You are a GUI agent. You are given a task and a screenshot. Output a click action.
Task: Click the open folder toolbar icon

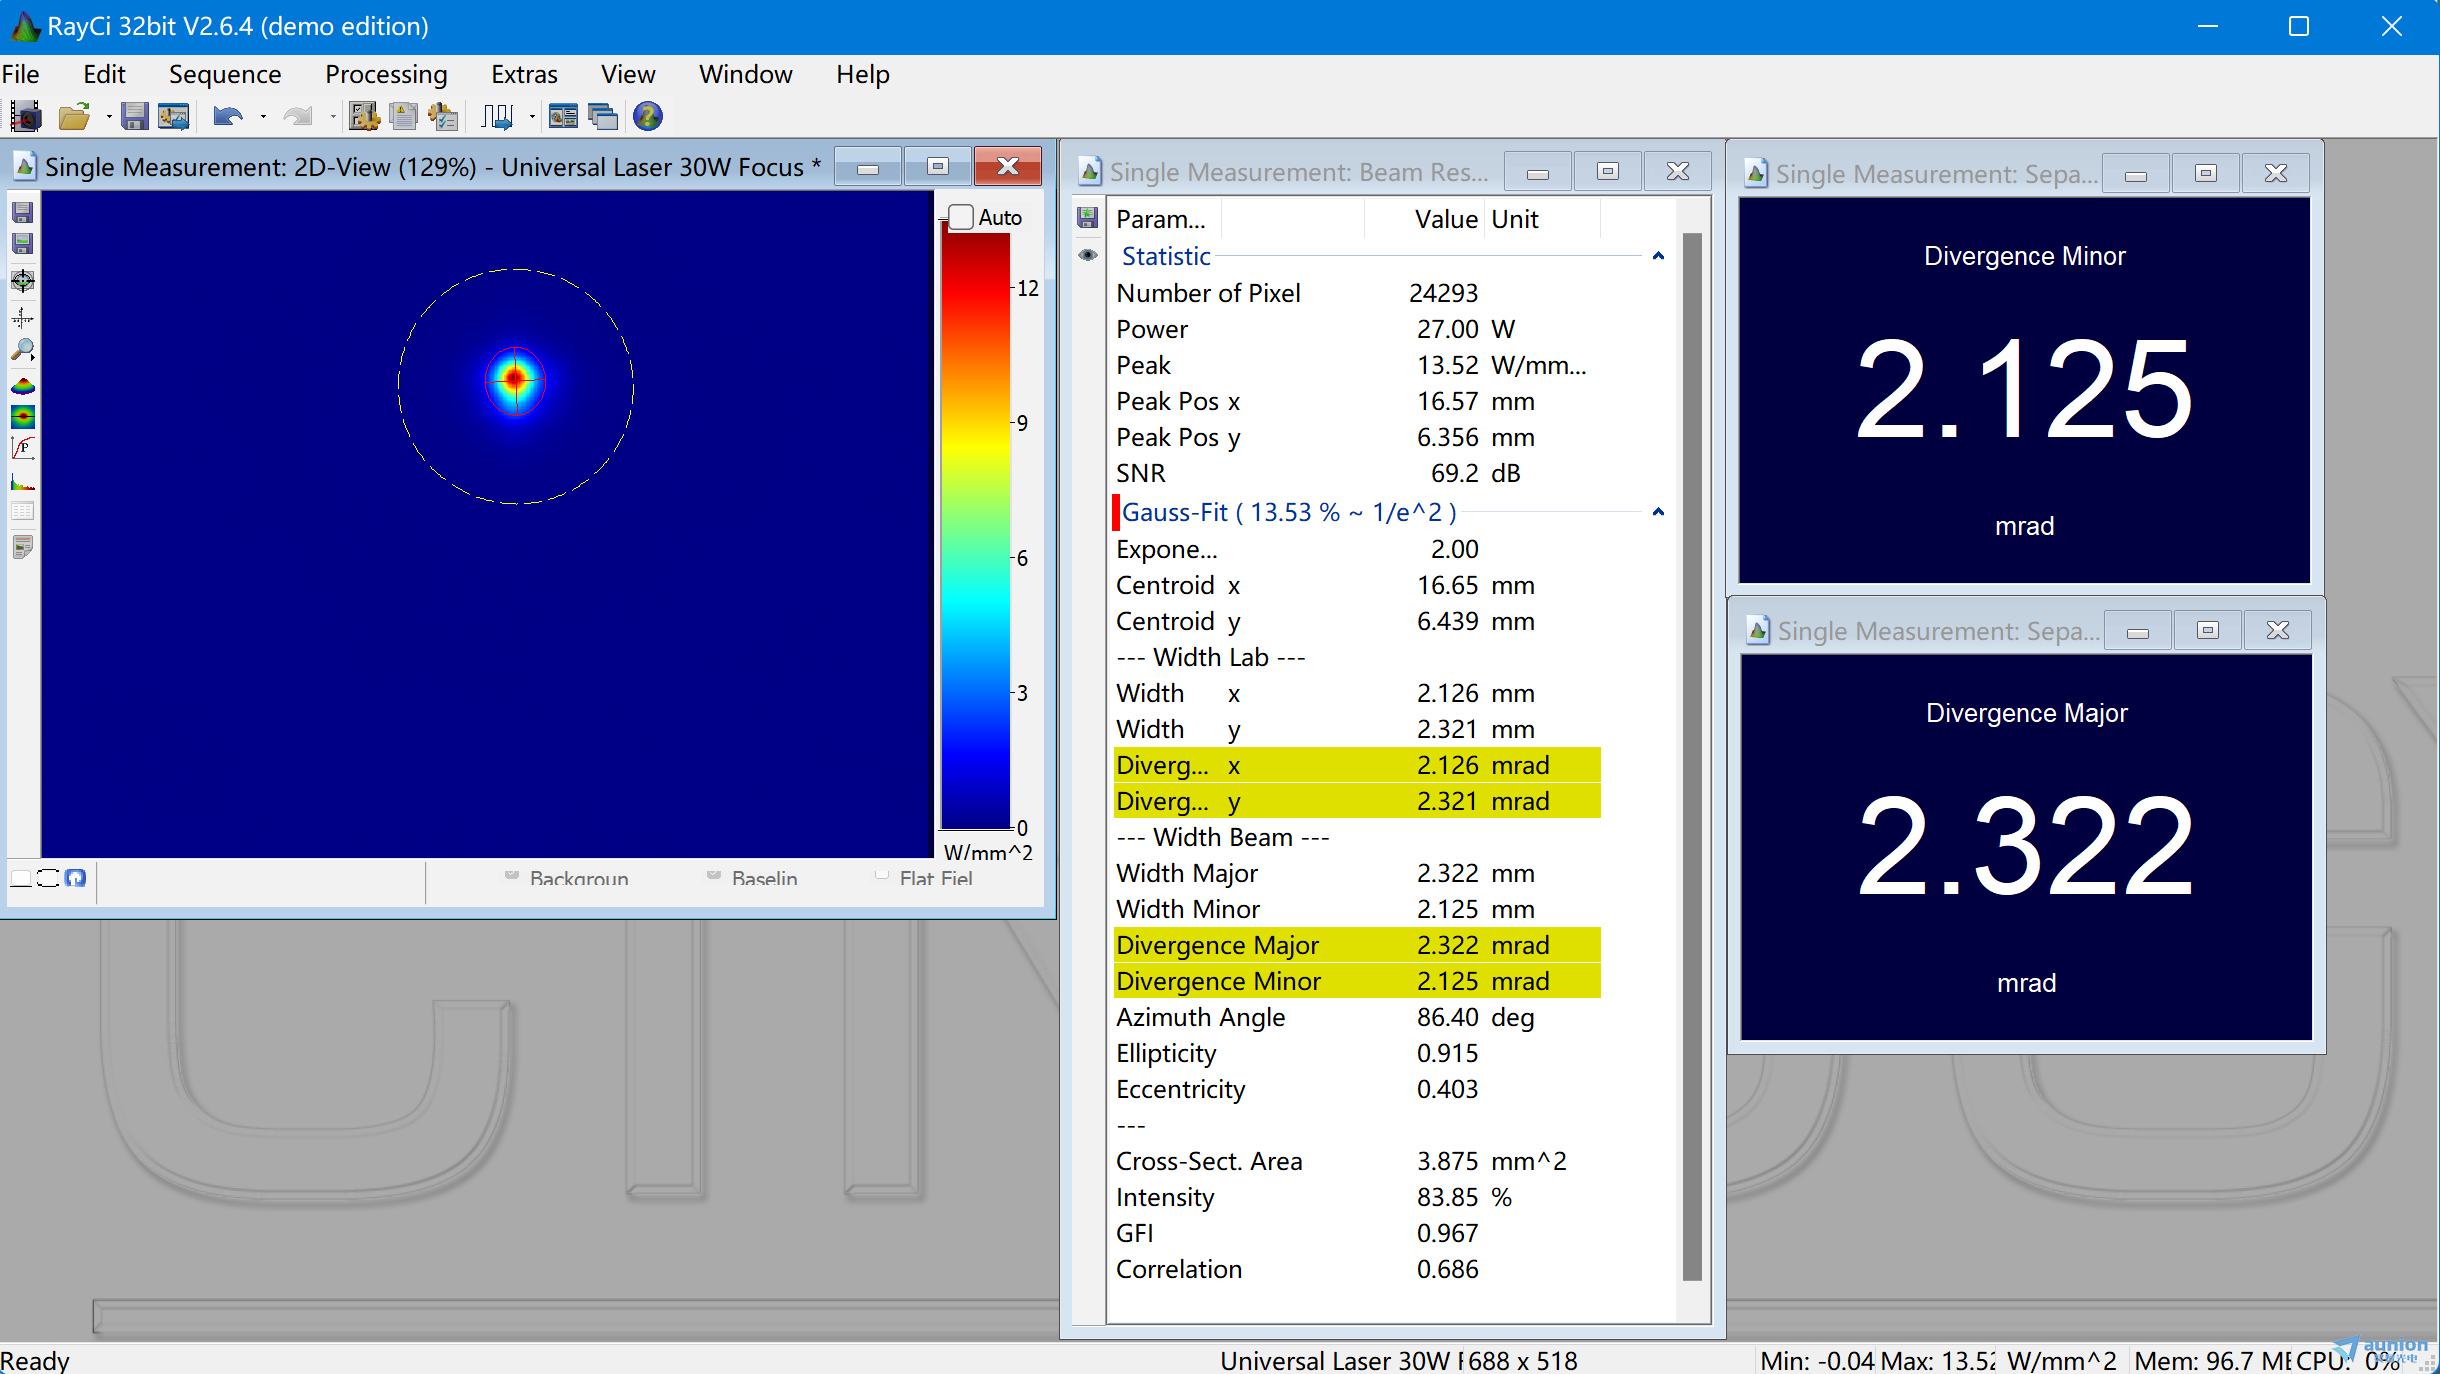74,117
